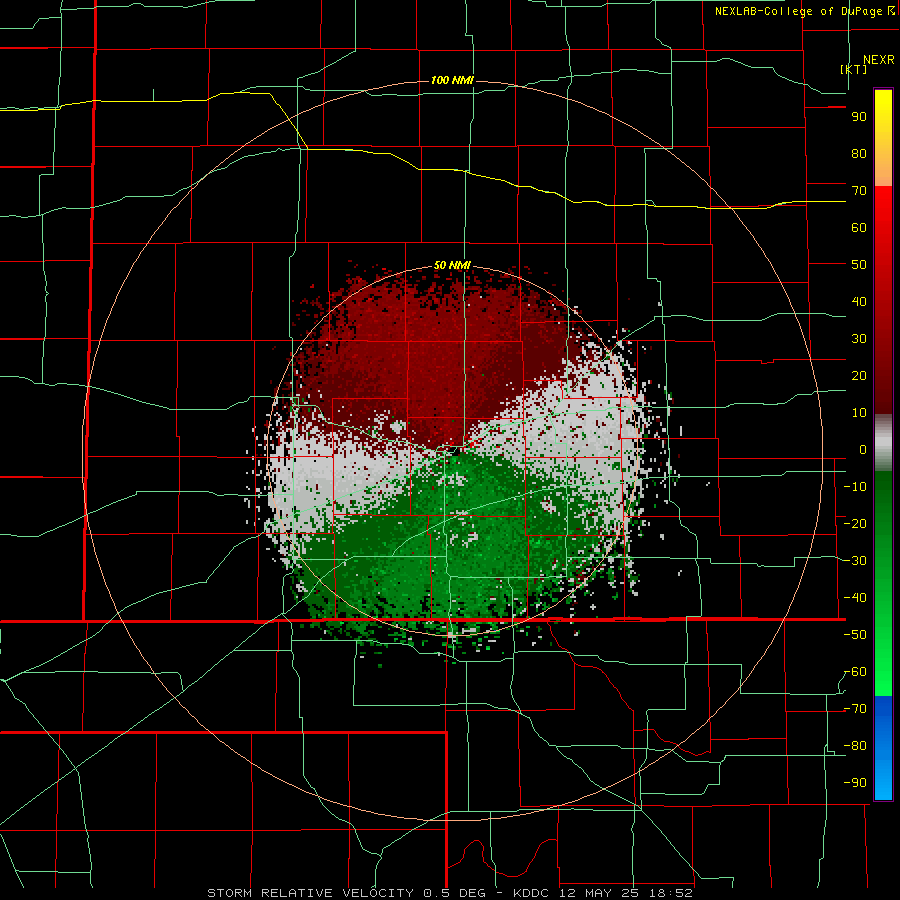Click the 10 value on velocity scale
Viewport: 900px width, 900px height.
859,413
